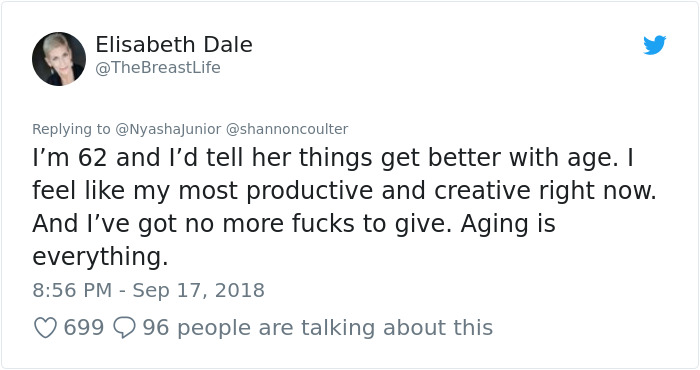
Task: Follow the @NyashaJunior mention link
Action: (x=168, y=129)
